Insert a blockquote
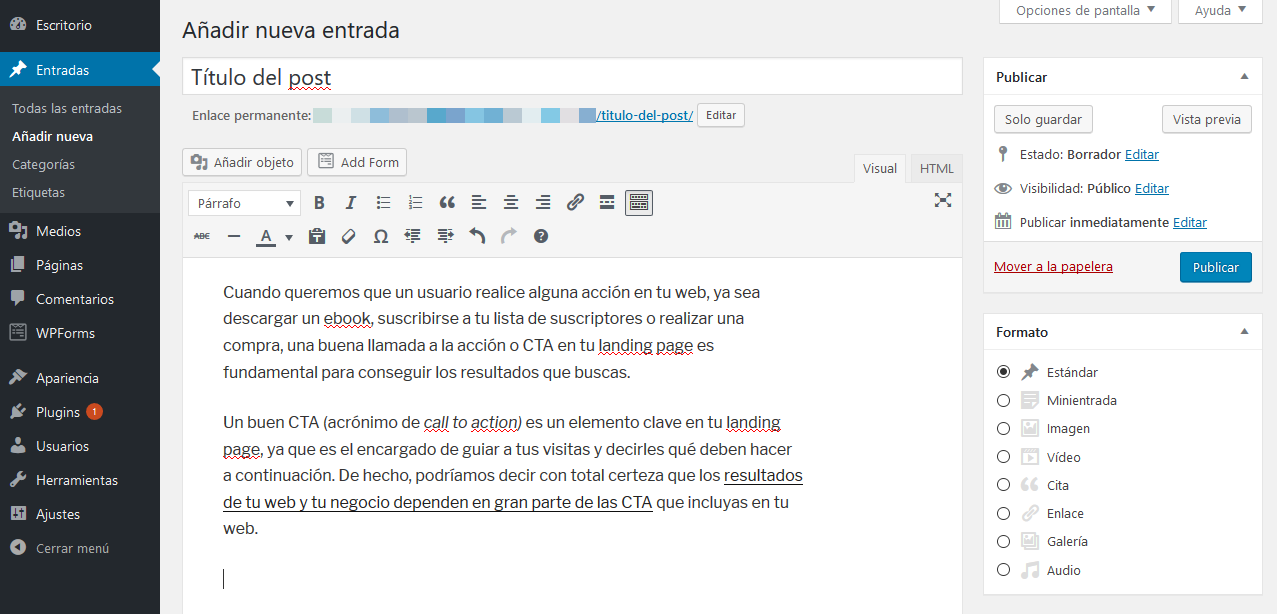The image size is (1277, 614). [x=447, y=202]
